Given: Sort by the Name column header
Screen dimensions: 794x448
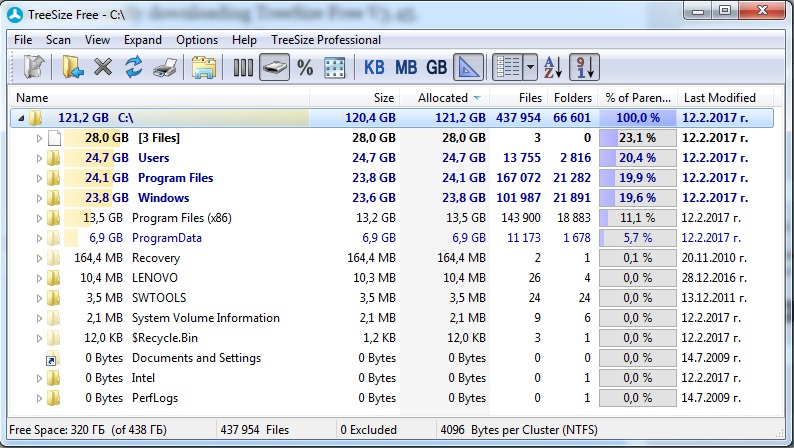Looking at the screenshot, I should pyautogui.click(x=159, y=98).
